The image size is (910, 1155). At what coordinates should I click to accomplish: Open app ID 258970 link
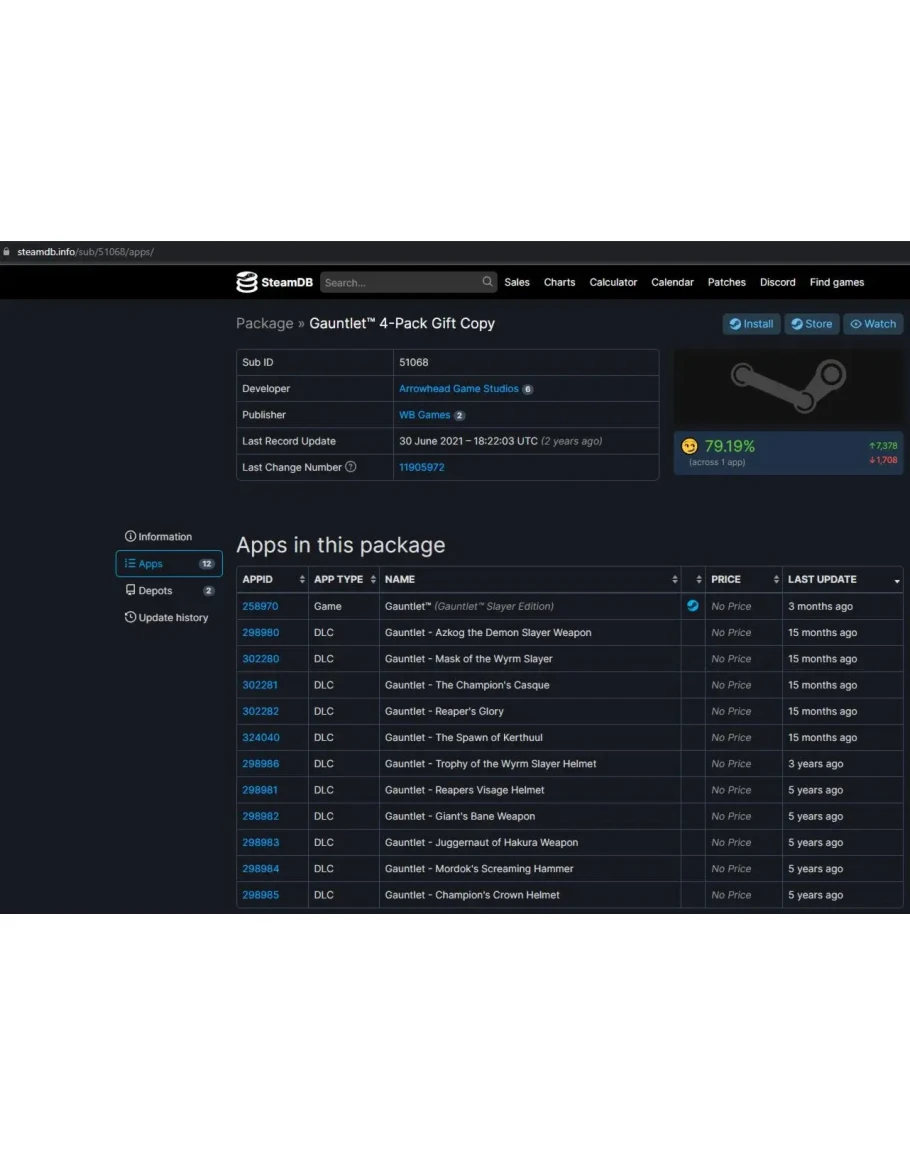click(260, 607)
